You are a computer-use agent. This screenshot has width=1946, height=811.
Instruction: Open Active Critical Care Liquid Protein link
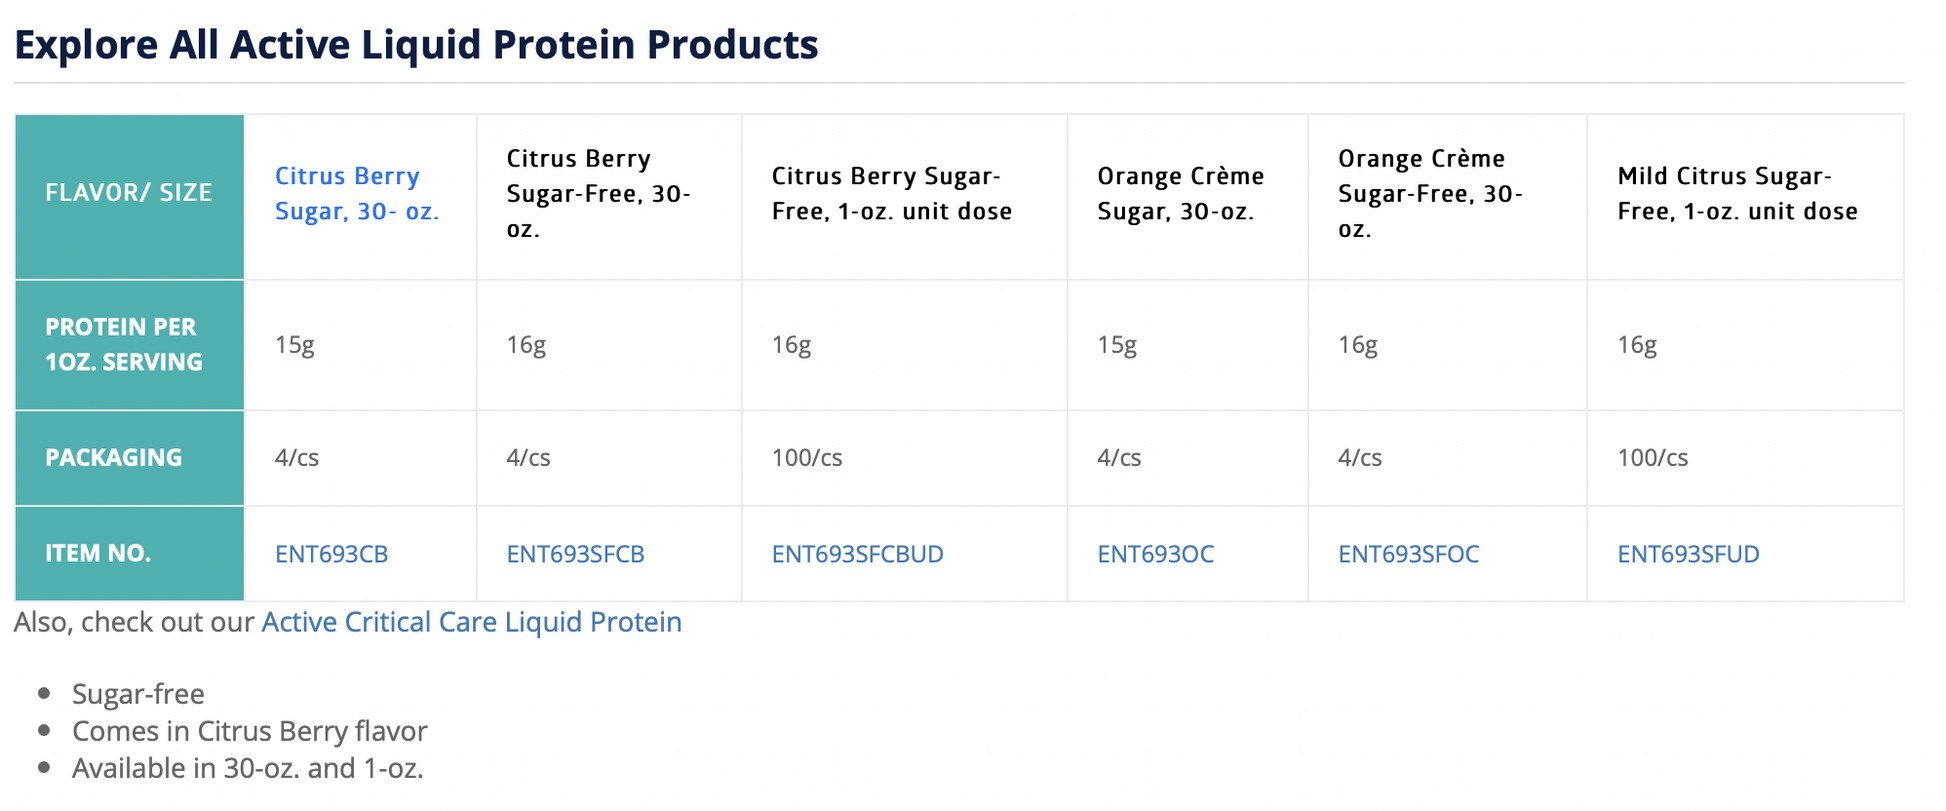pyautogui.click(x=471, y=622)
